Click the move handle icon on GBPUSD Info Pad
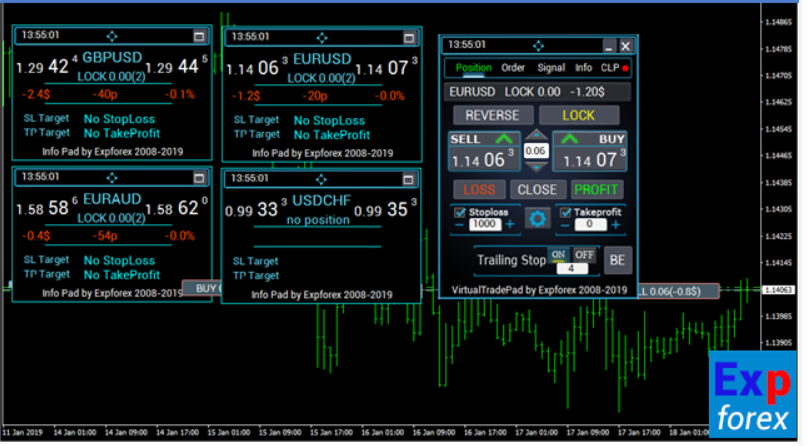 112,36
